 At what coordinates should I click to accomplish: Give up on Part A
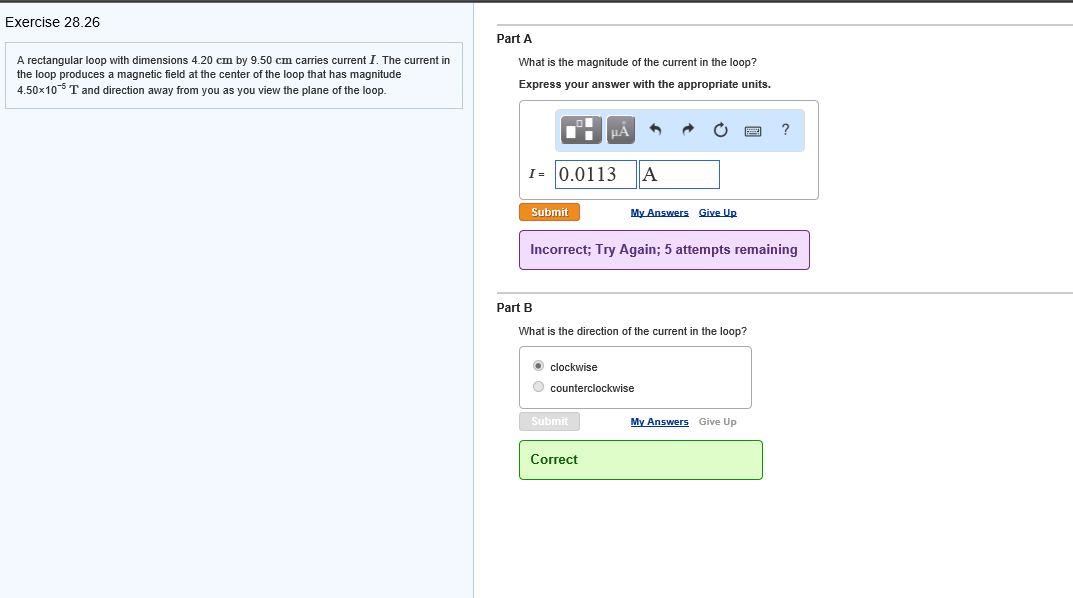(718, 213)
